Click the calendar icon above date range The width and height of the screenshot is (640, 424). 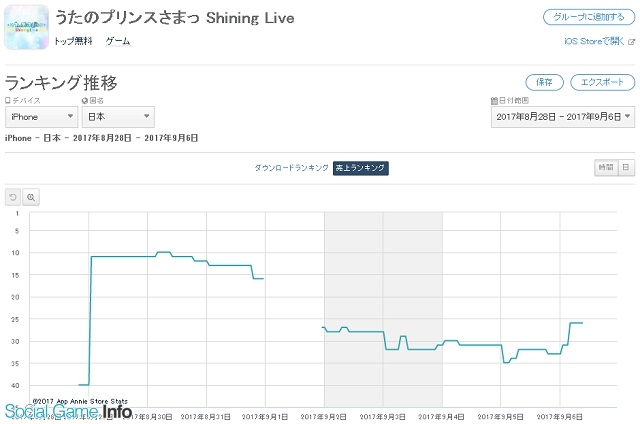coord(494,100)
